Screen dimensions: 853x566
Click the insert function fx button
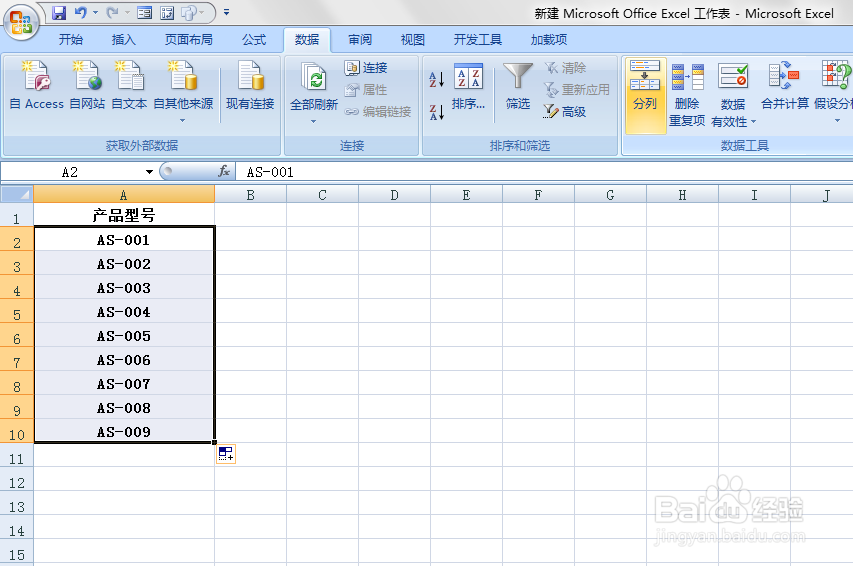(224, 171)
